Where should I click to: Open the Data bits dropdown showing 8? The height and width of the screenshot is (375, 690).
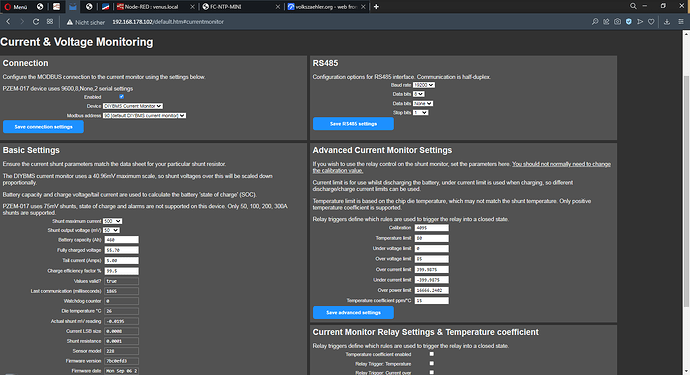pos(418,94)
